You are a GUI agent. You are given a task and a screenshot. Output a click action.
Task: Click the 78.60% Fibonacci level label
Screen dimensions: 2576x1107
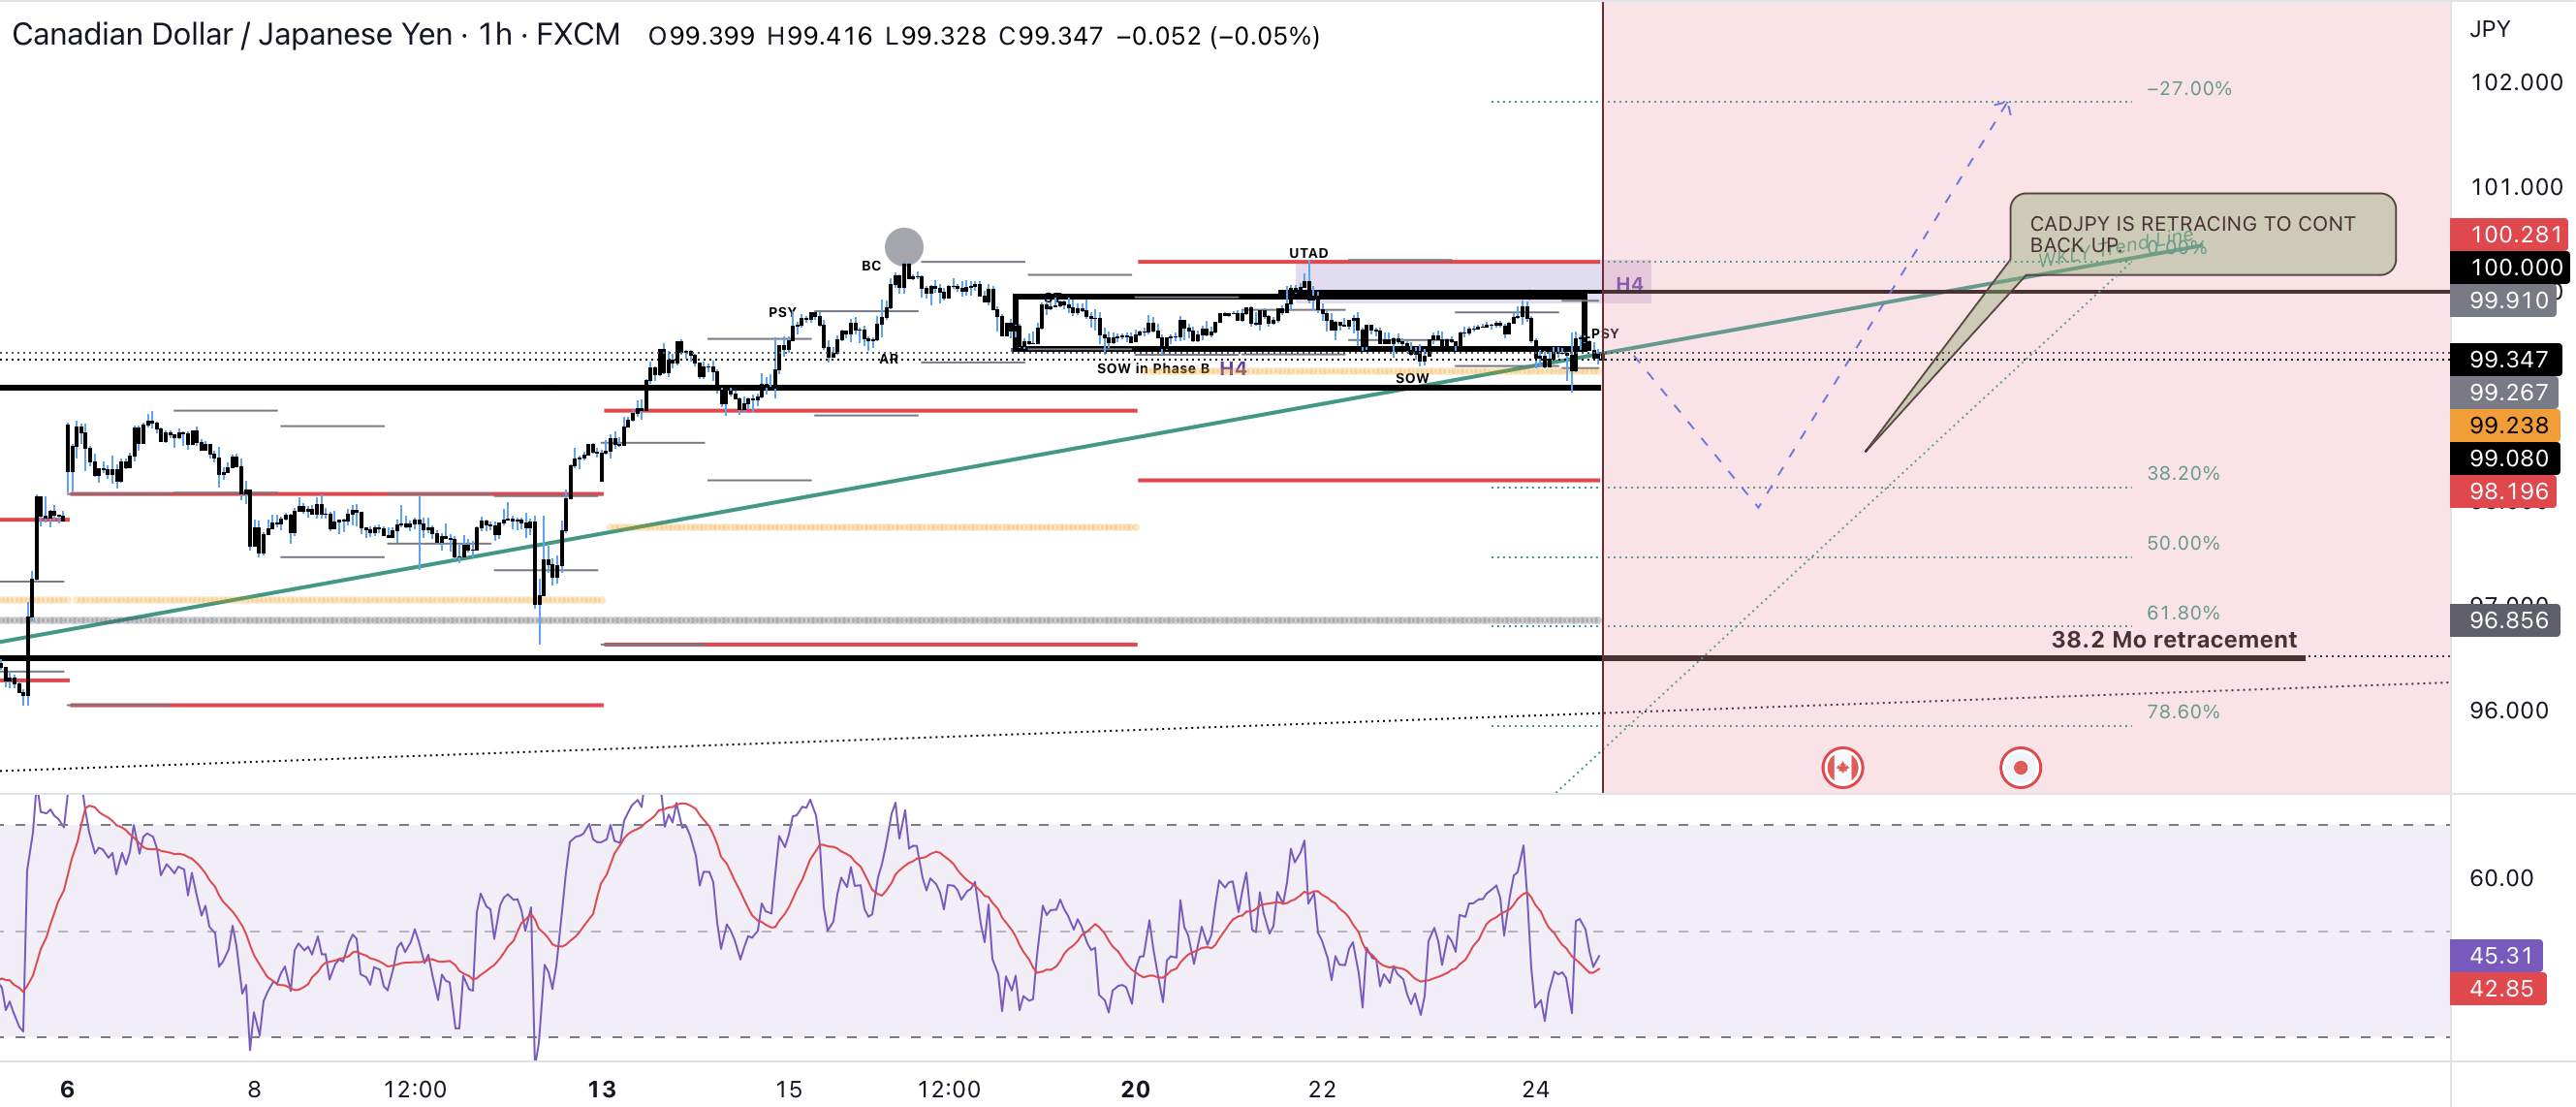[x=2183, y=712]
